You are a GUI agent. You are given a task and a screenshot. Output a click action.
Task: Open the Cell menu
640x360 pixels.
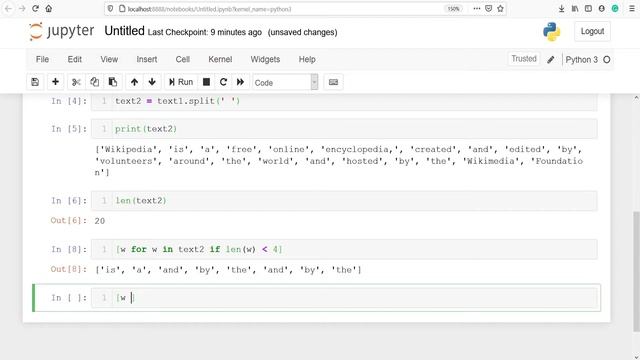tap(182, 59)
